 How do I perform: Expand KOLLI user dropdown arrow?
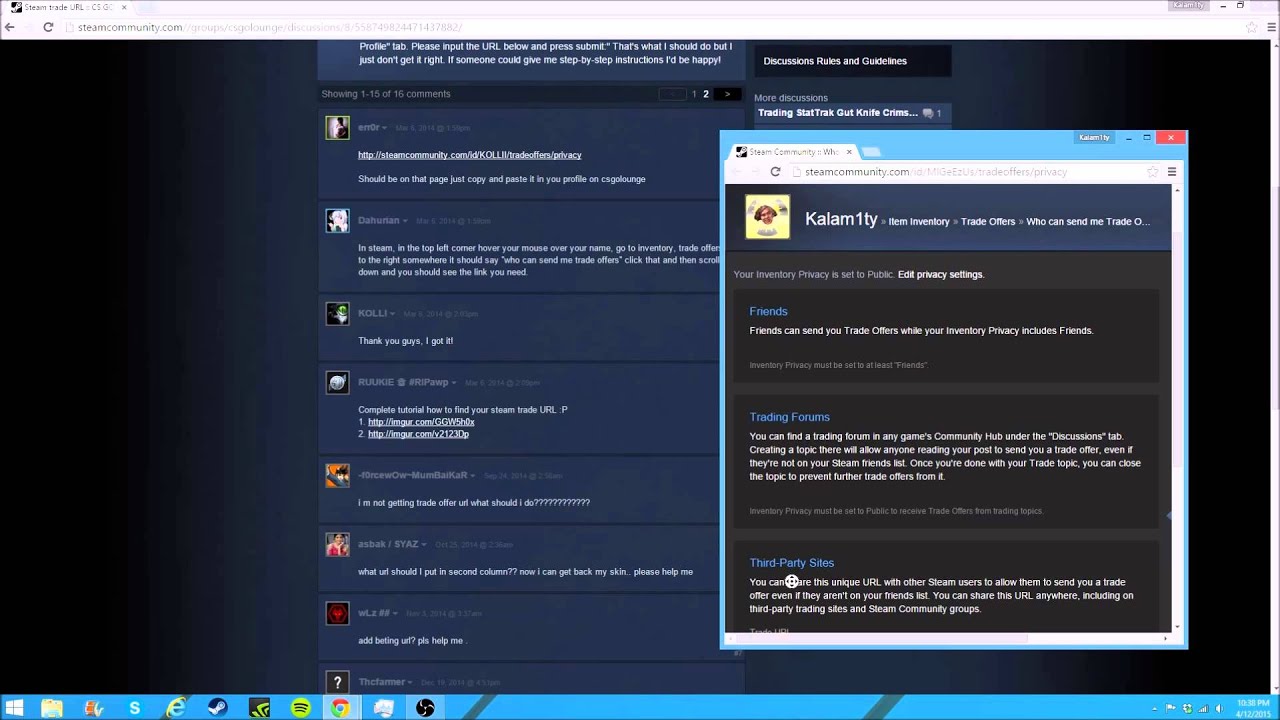point(392,314)
